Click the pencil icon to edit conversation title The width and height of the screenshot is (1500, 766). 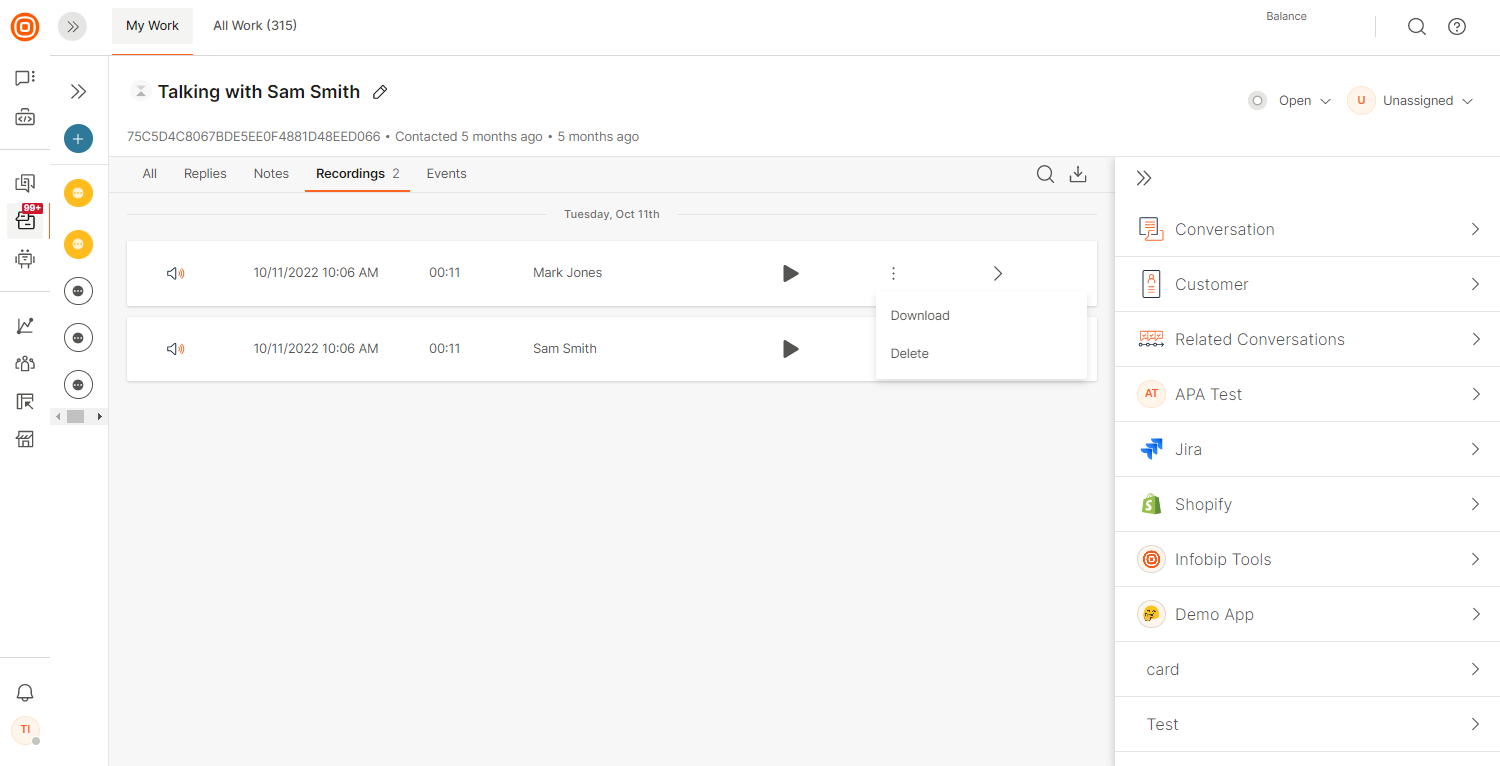(x=380, y=92)
